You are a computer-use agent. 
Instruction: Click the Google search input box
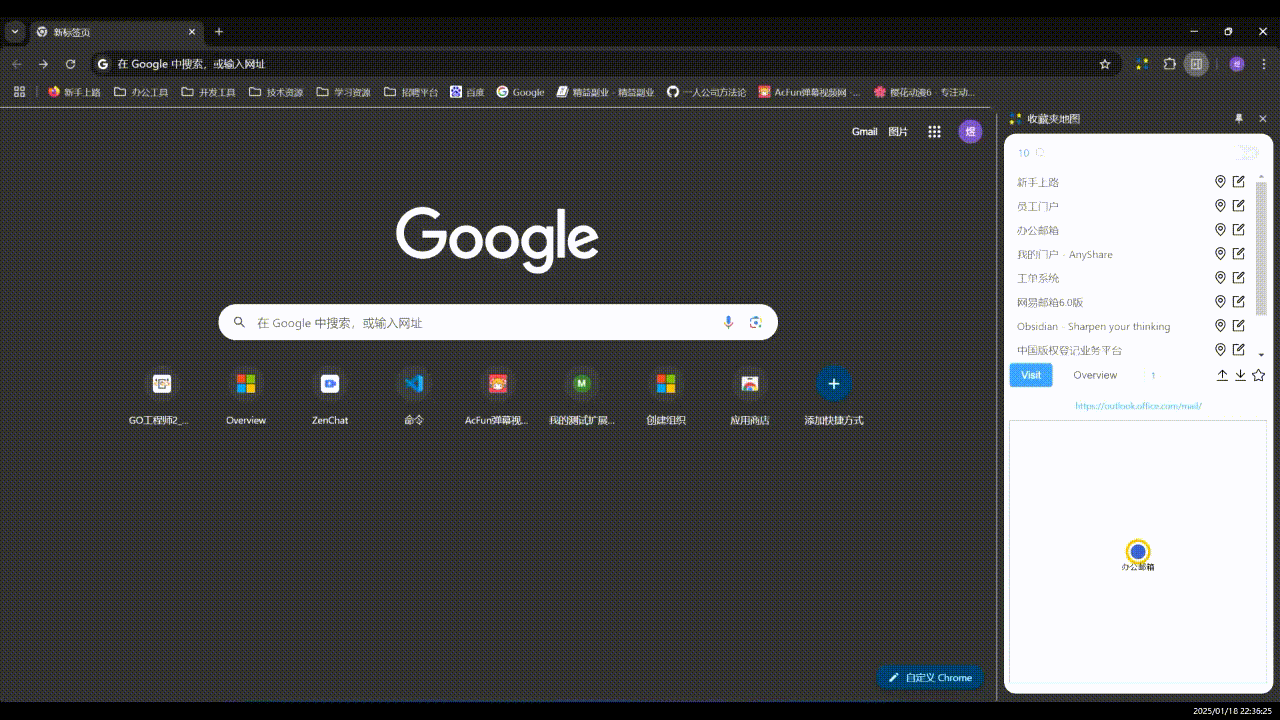[x=498, y=322]
